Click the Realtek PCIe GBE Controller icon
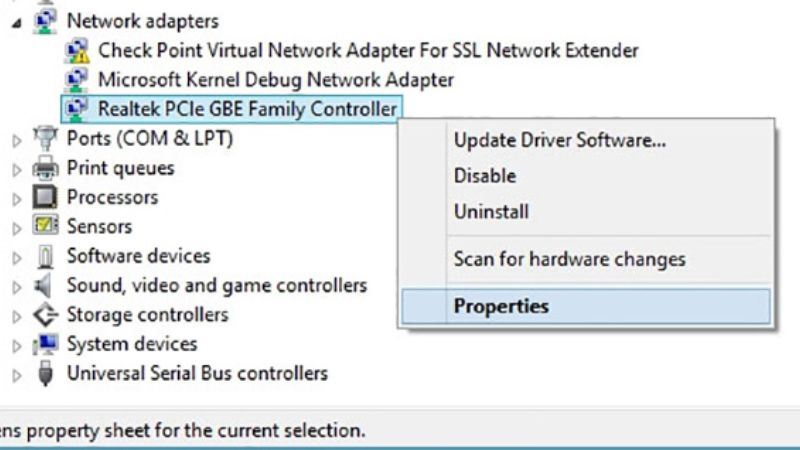This screenshot has width=800, height=450. [76, 109]
